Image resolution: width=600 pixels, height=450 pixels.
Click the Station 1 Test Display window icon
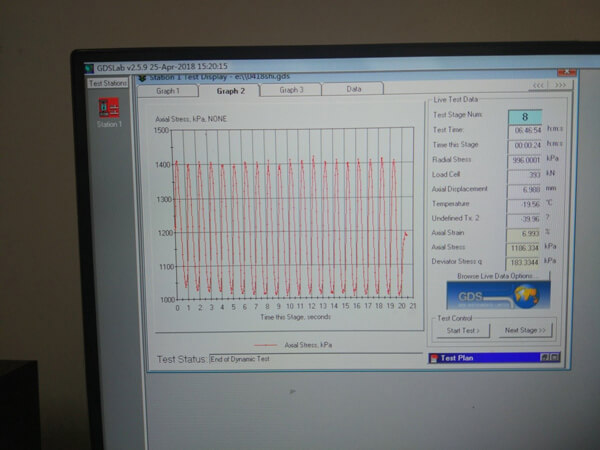[141, 76]
